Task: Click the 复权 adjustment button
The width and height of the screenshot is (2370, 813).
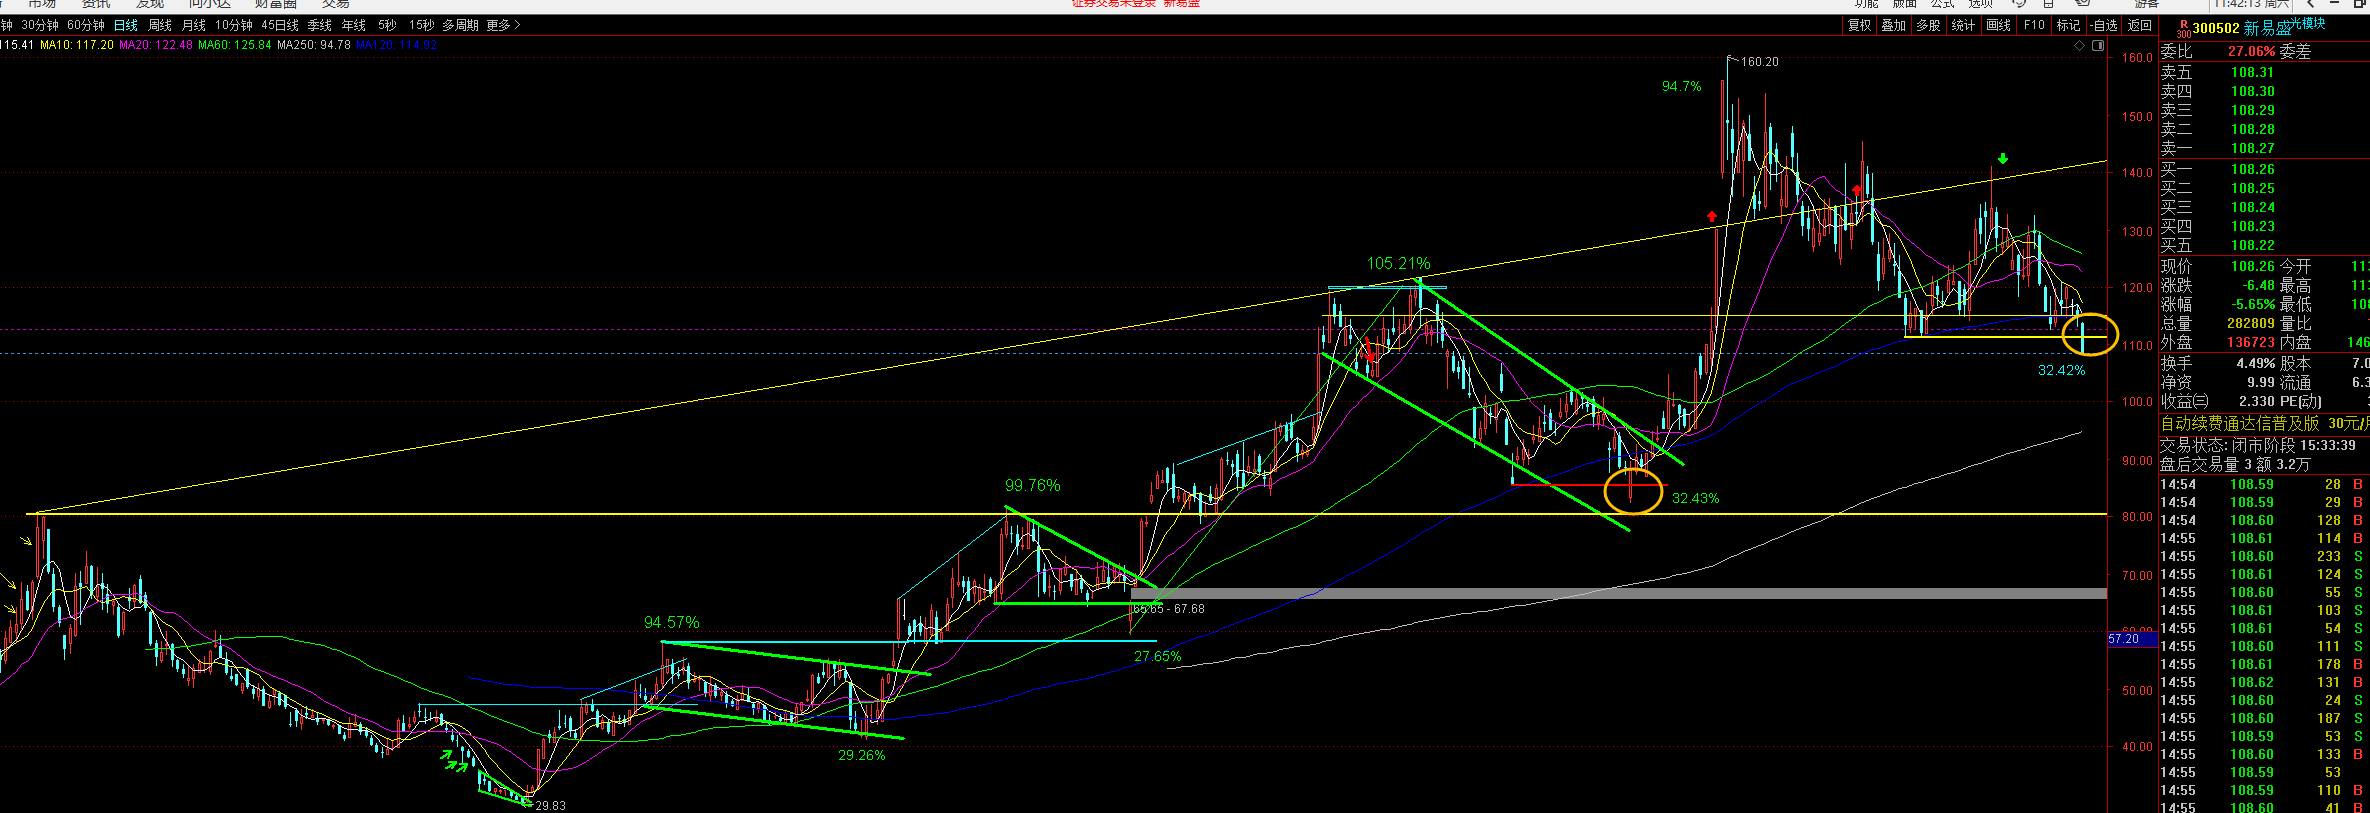Action: click(1859, 25)
